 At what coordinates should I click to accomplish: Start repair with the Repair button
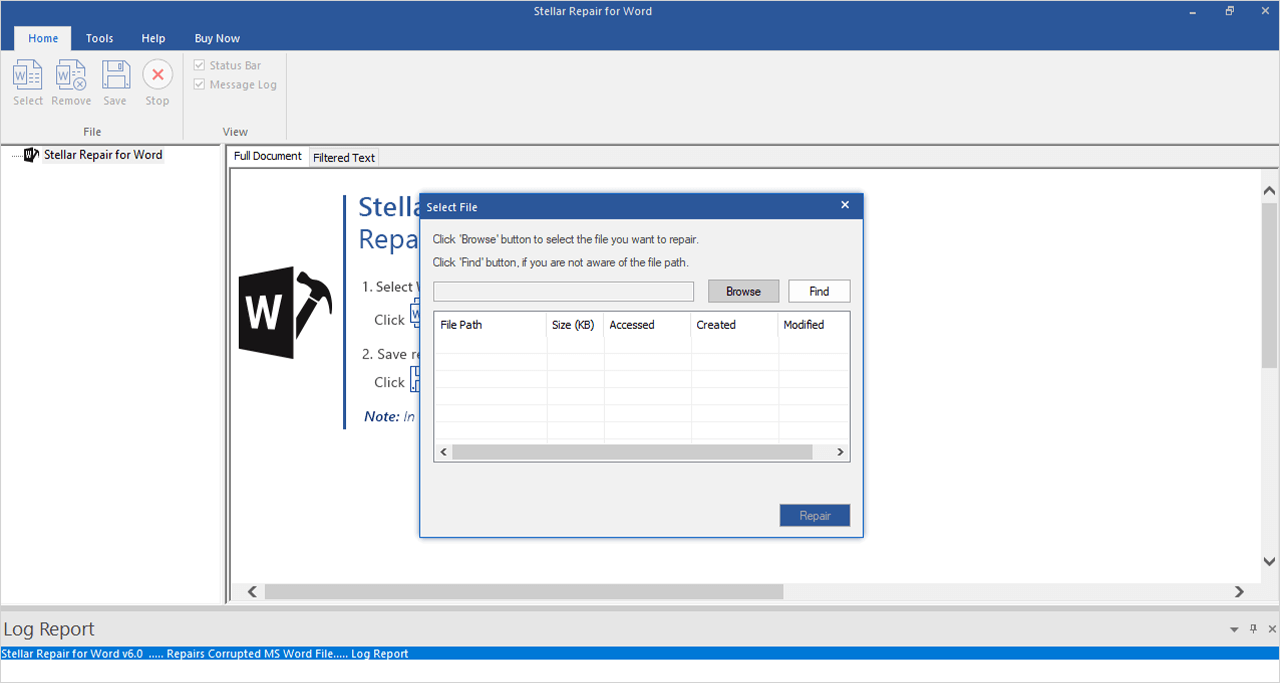(x=814, y=515)
